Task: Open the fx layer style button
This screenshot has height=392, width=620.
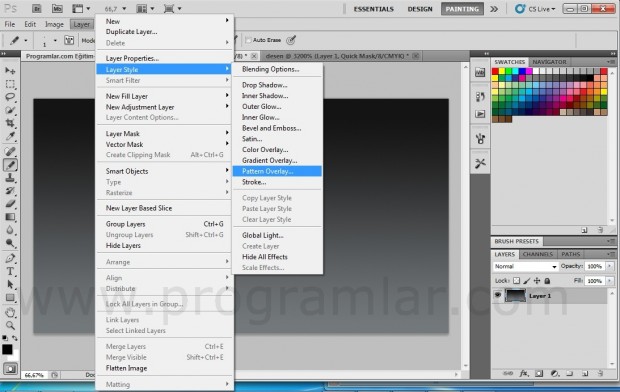Action: coord(524,373)
